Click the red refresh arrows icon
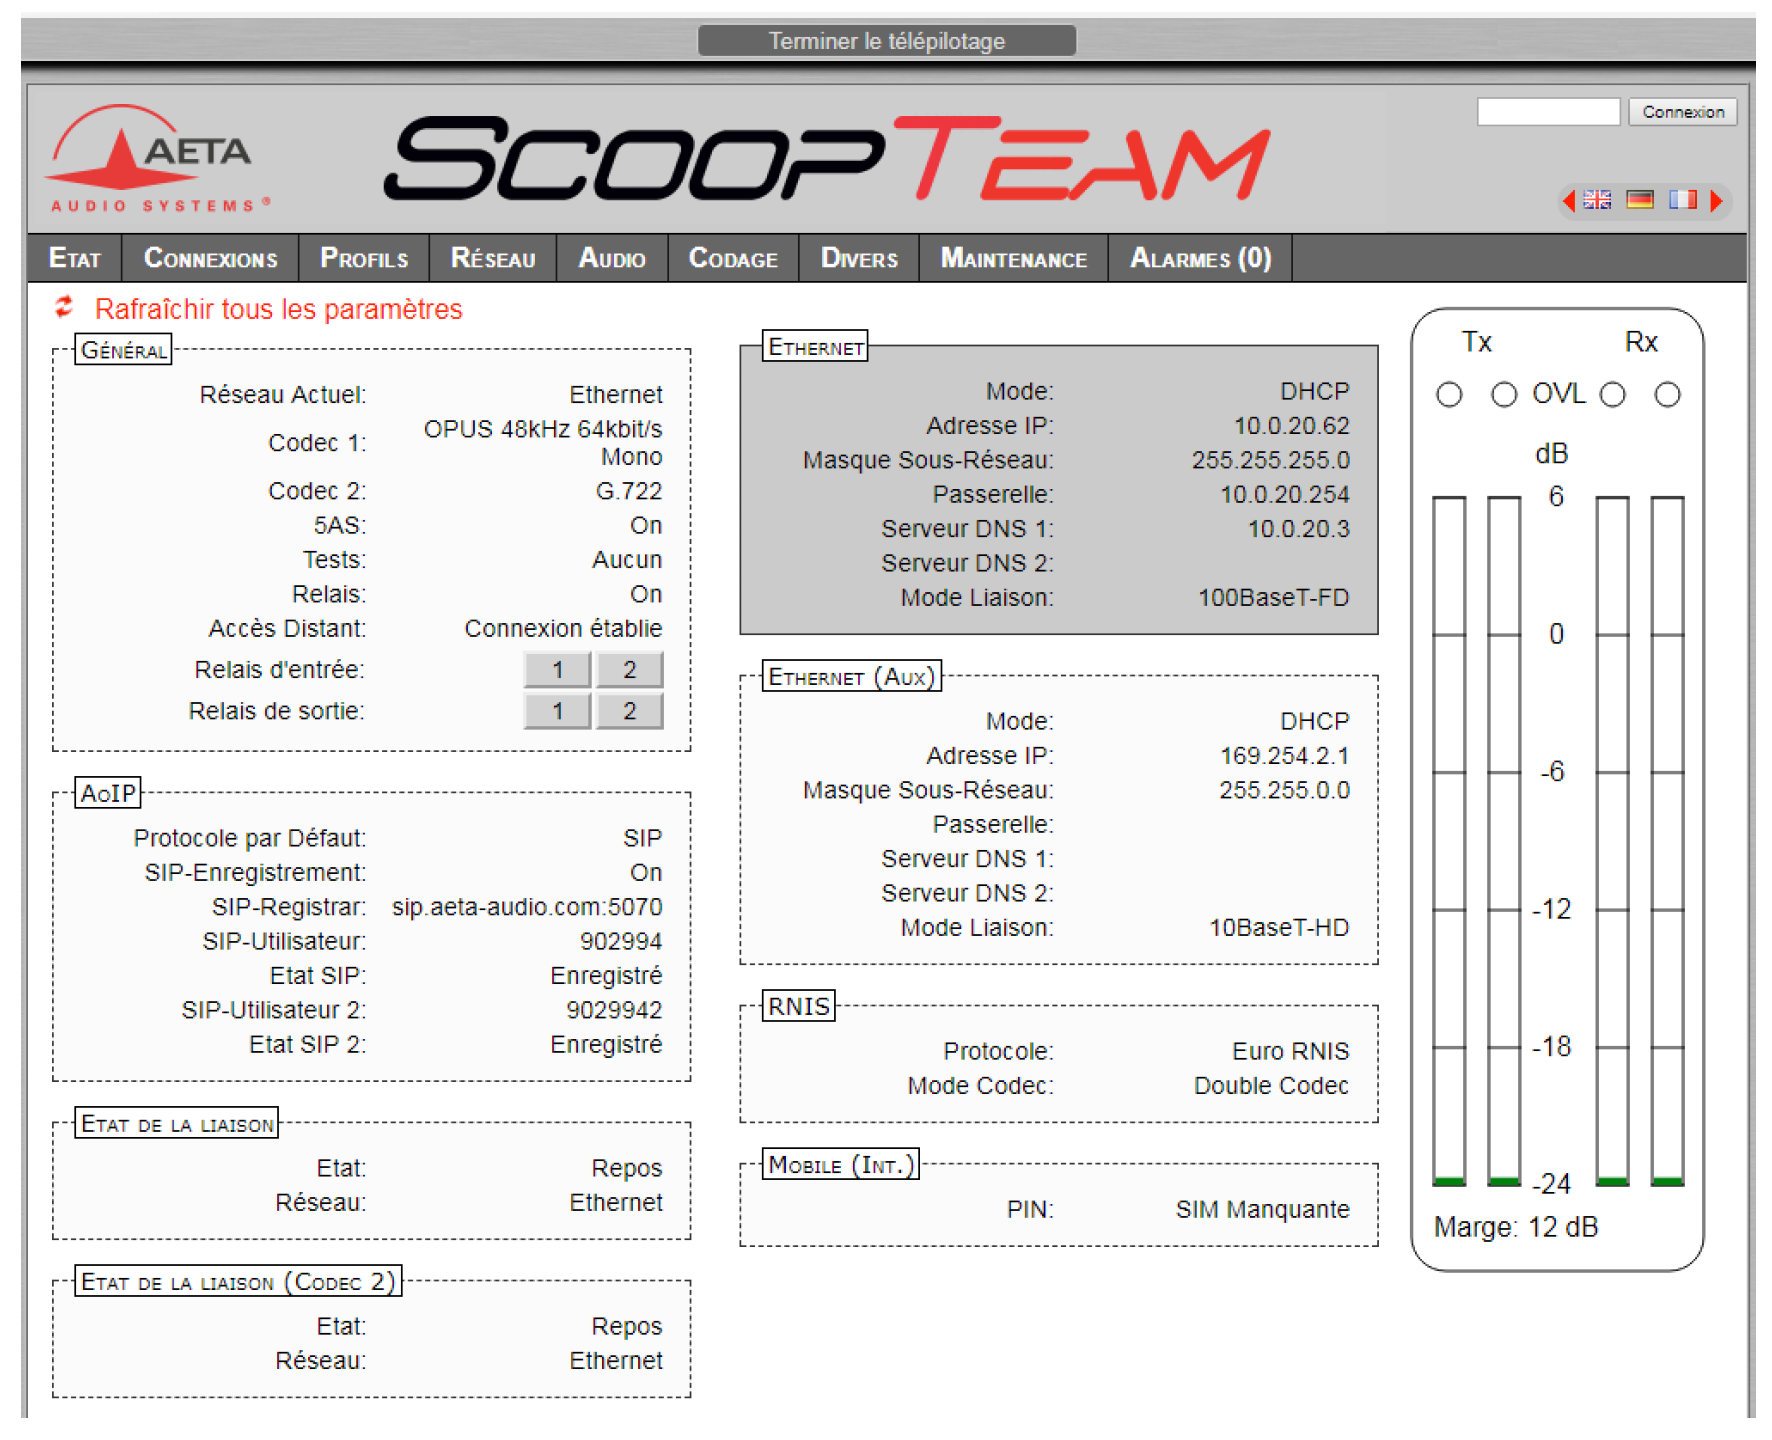The width and height of the screenshot is (1772, 1440). coord(64,308)
